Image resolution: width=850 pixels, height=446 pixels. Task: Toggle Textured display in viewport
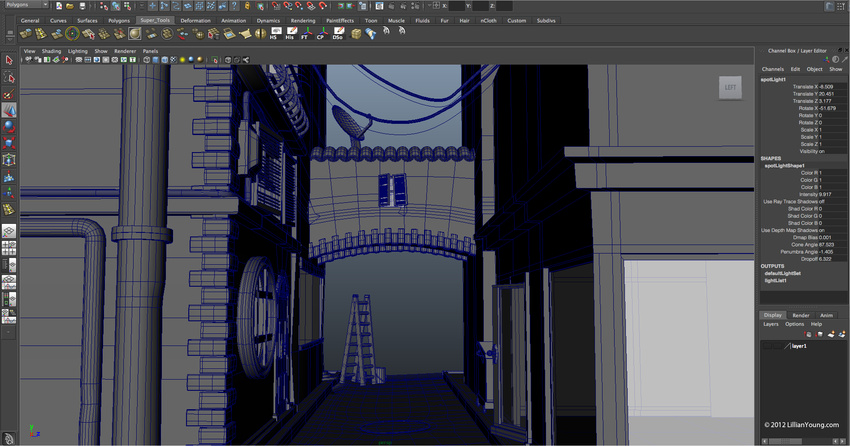tap(173, 60)
